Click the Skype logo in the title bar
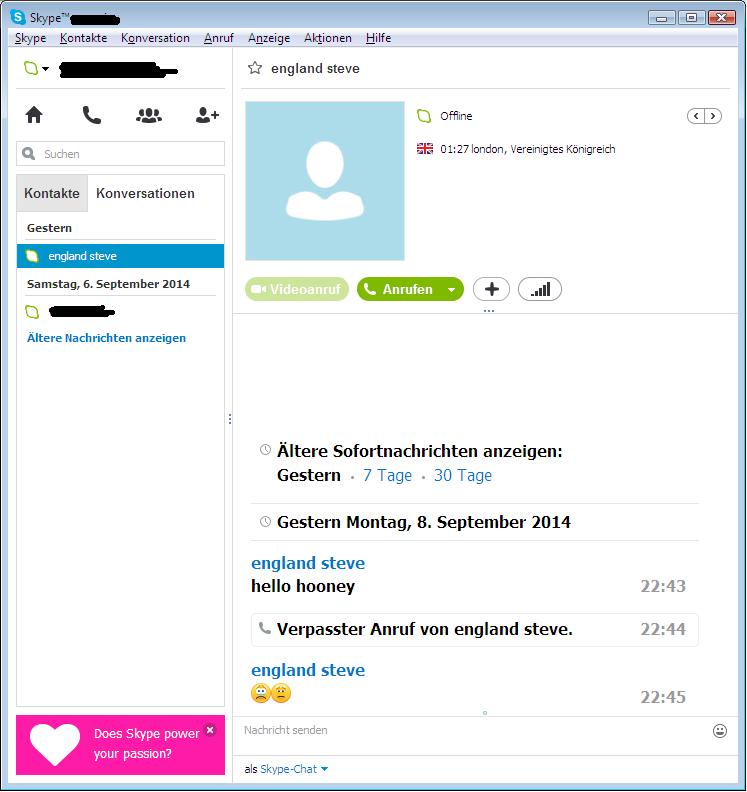Screen dimensions: 747x792 (x=18, y=17)
